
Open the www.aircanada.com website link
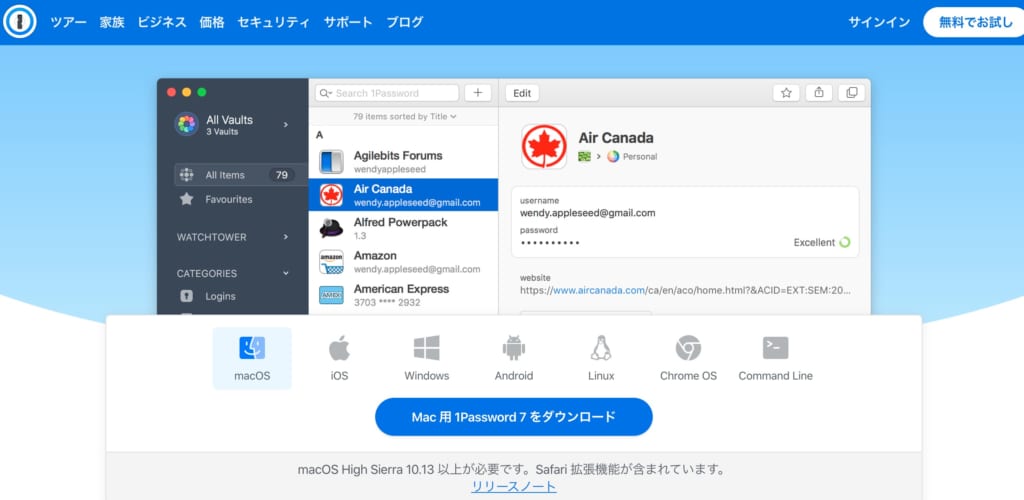click(600, 290)
